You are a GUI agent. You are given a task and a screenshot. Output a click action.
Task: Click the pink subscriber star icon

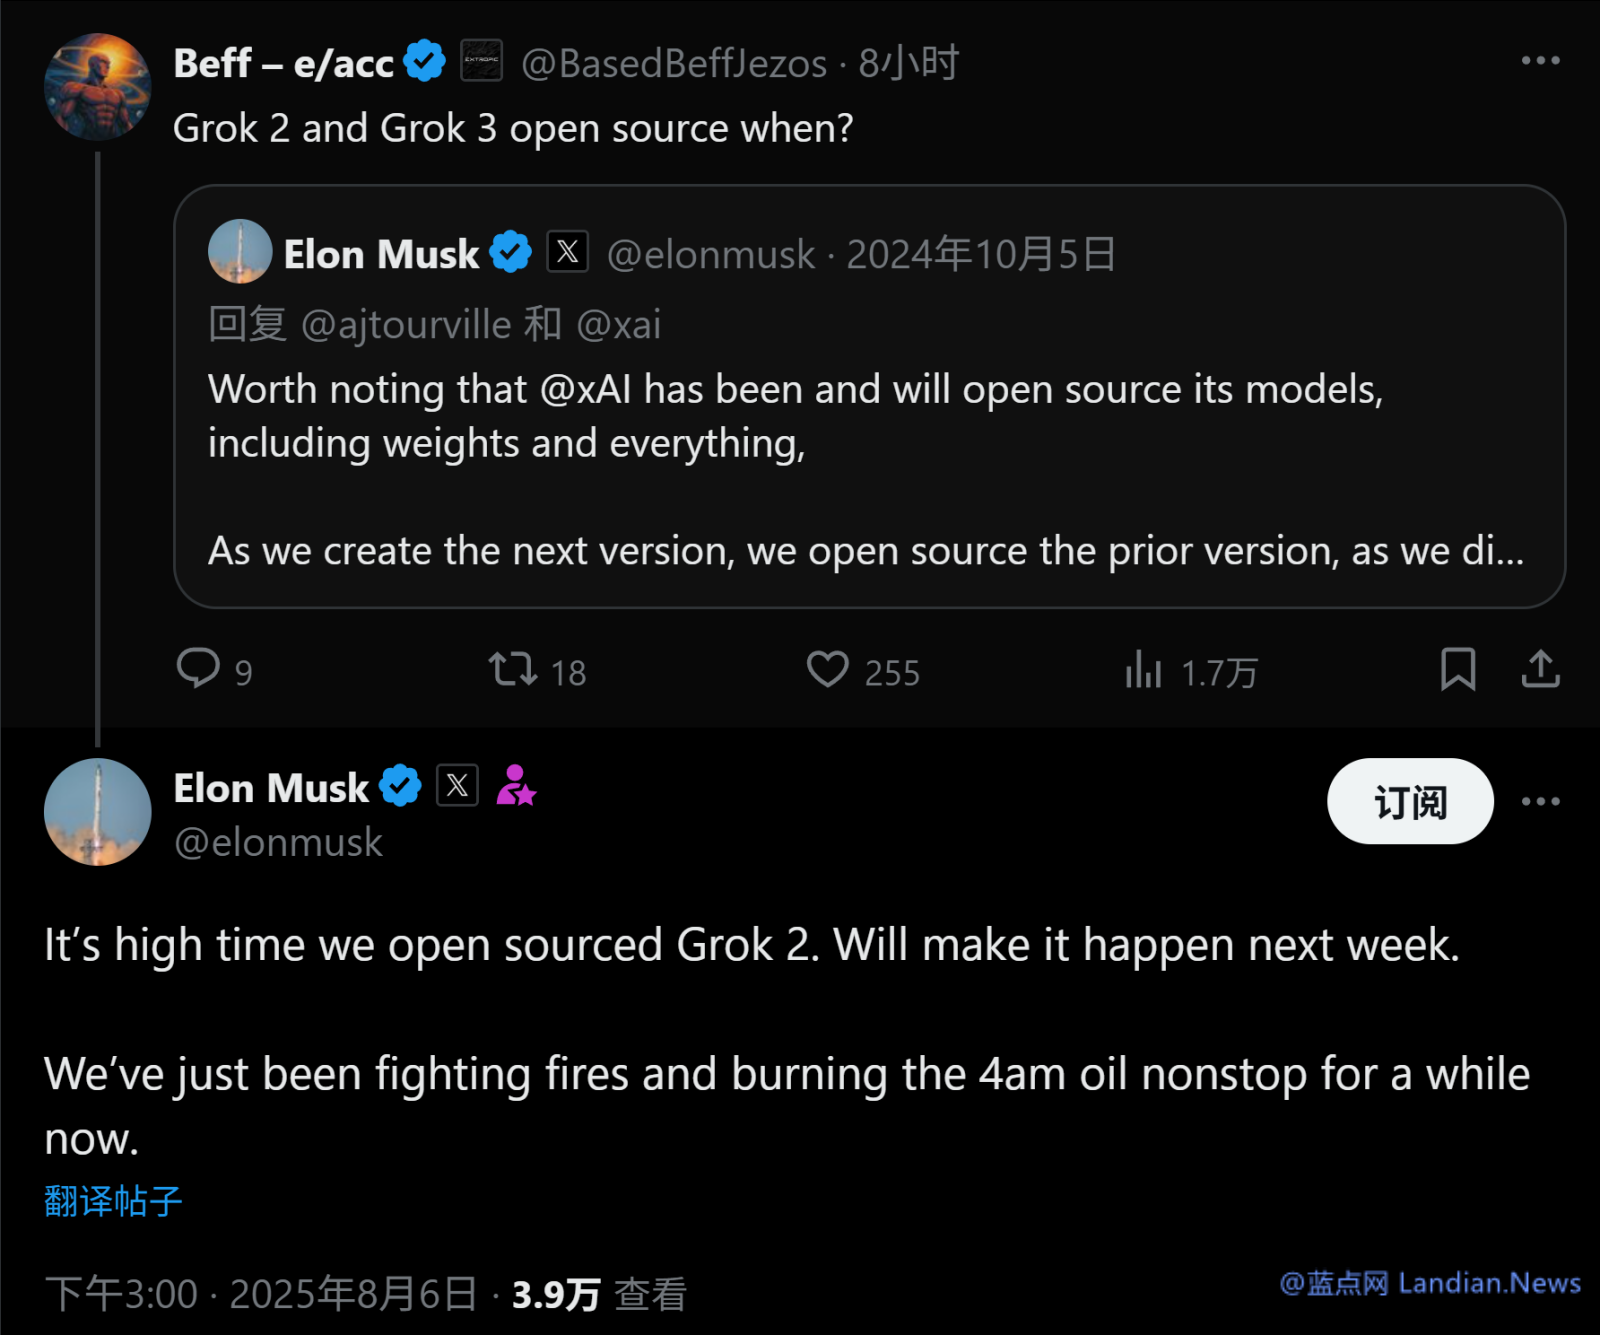[516, 786]
